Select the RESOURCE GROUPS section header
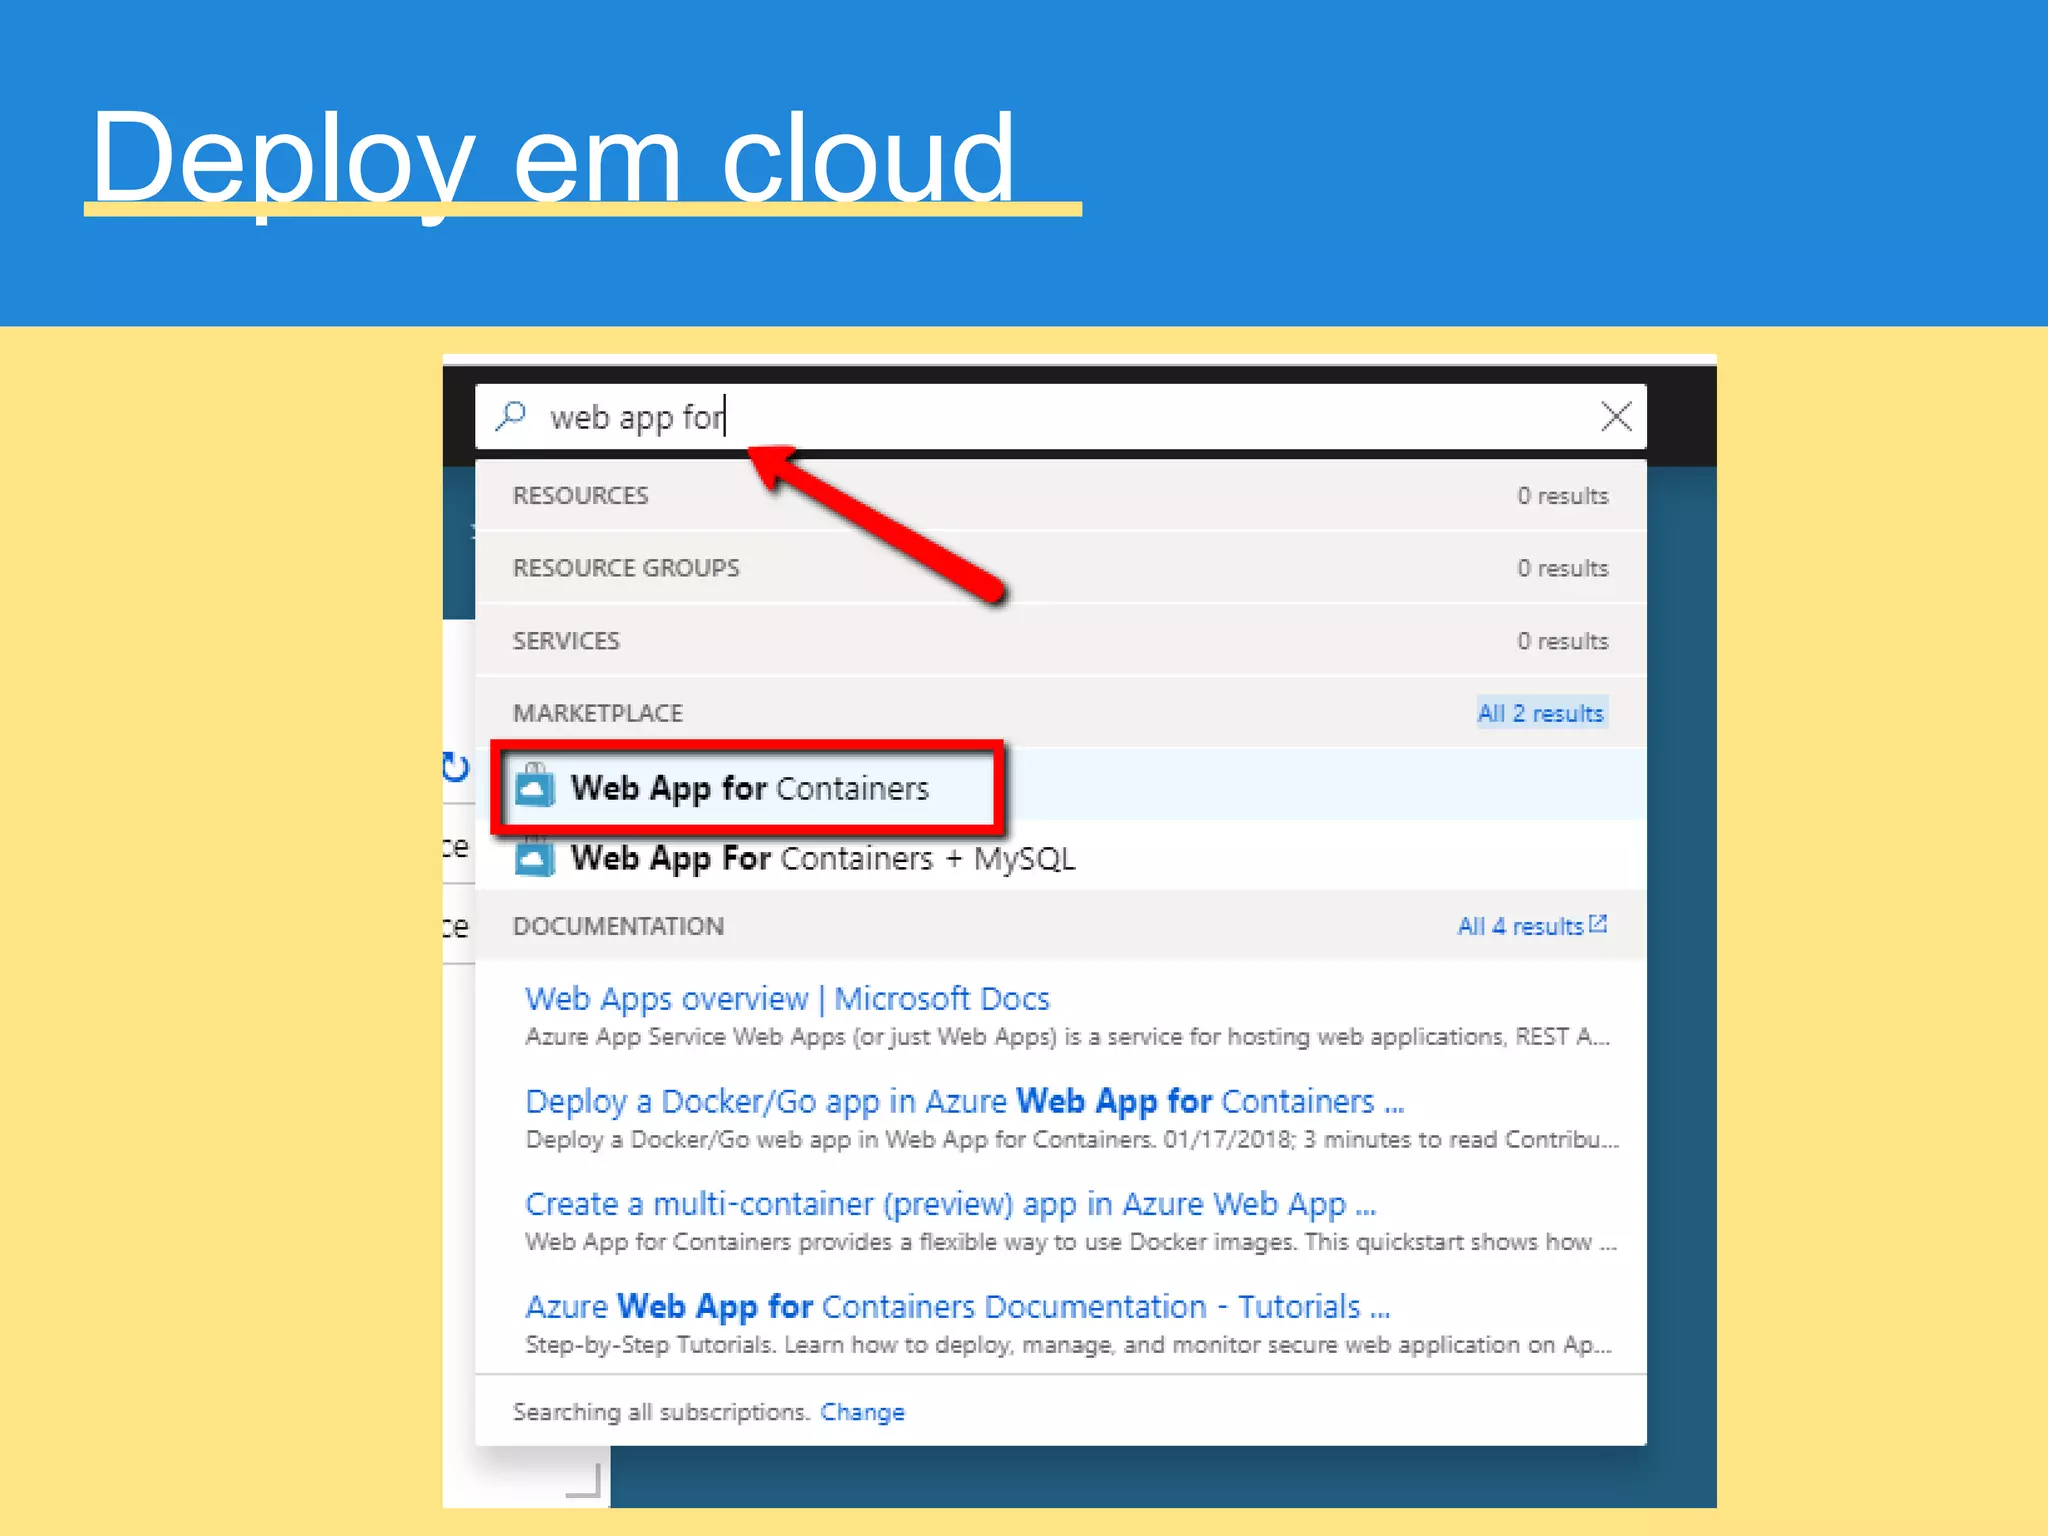2048x1536 pixels. coord(626,567)
